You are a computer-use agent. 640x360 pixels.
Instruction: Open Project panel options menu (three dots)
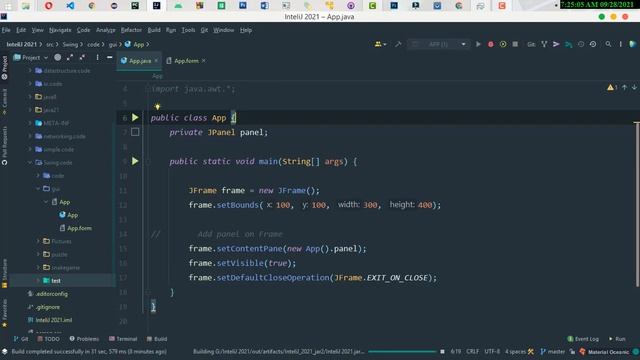[x=97, y=58]
